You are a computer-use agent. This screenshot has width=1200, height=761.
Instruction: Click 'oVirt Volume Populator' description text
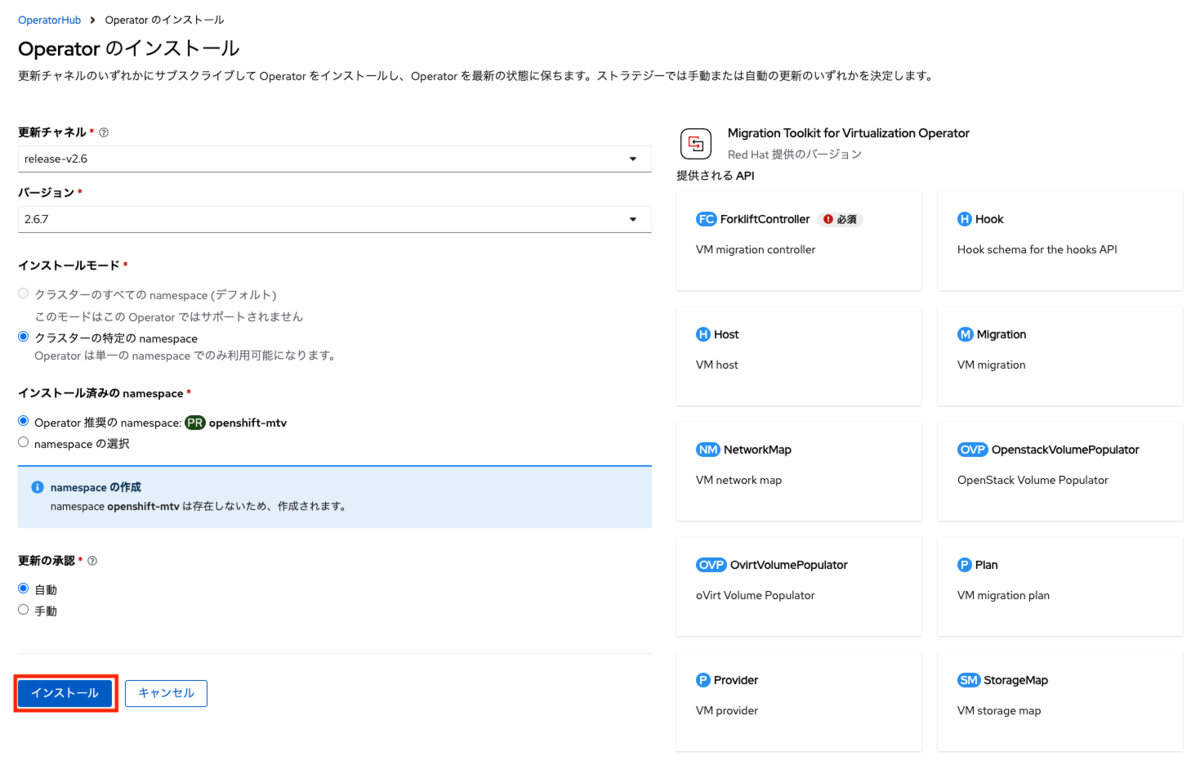coord(755,595)
